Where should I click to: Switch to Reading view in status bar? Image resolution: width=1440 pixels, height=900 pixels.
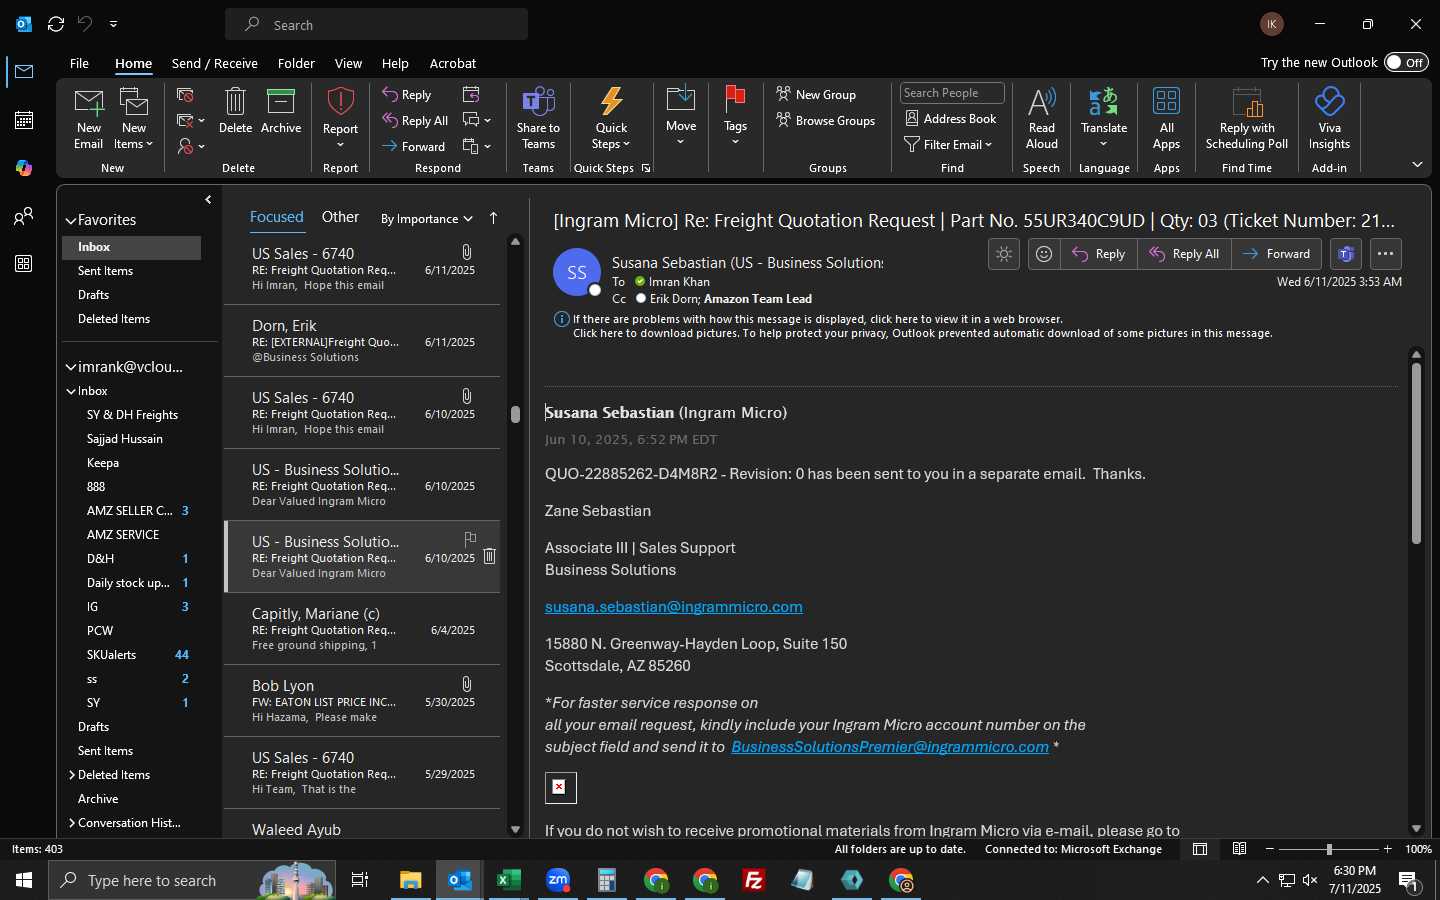[x=1239, y=849]
